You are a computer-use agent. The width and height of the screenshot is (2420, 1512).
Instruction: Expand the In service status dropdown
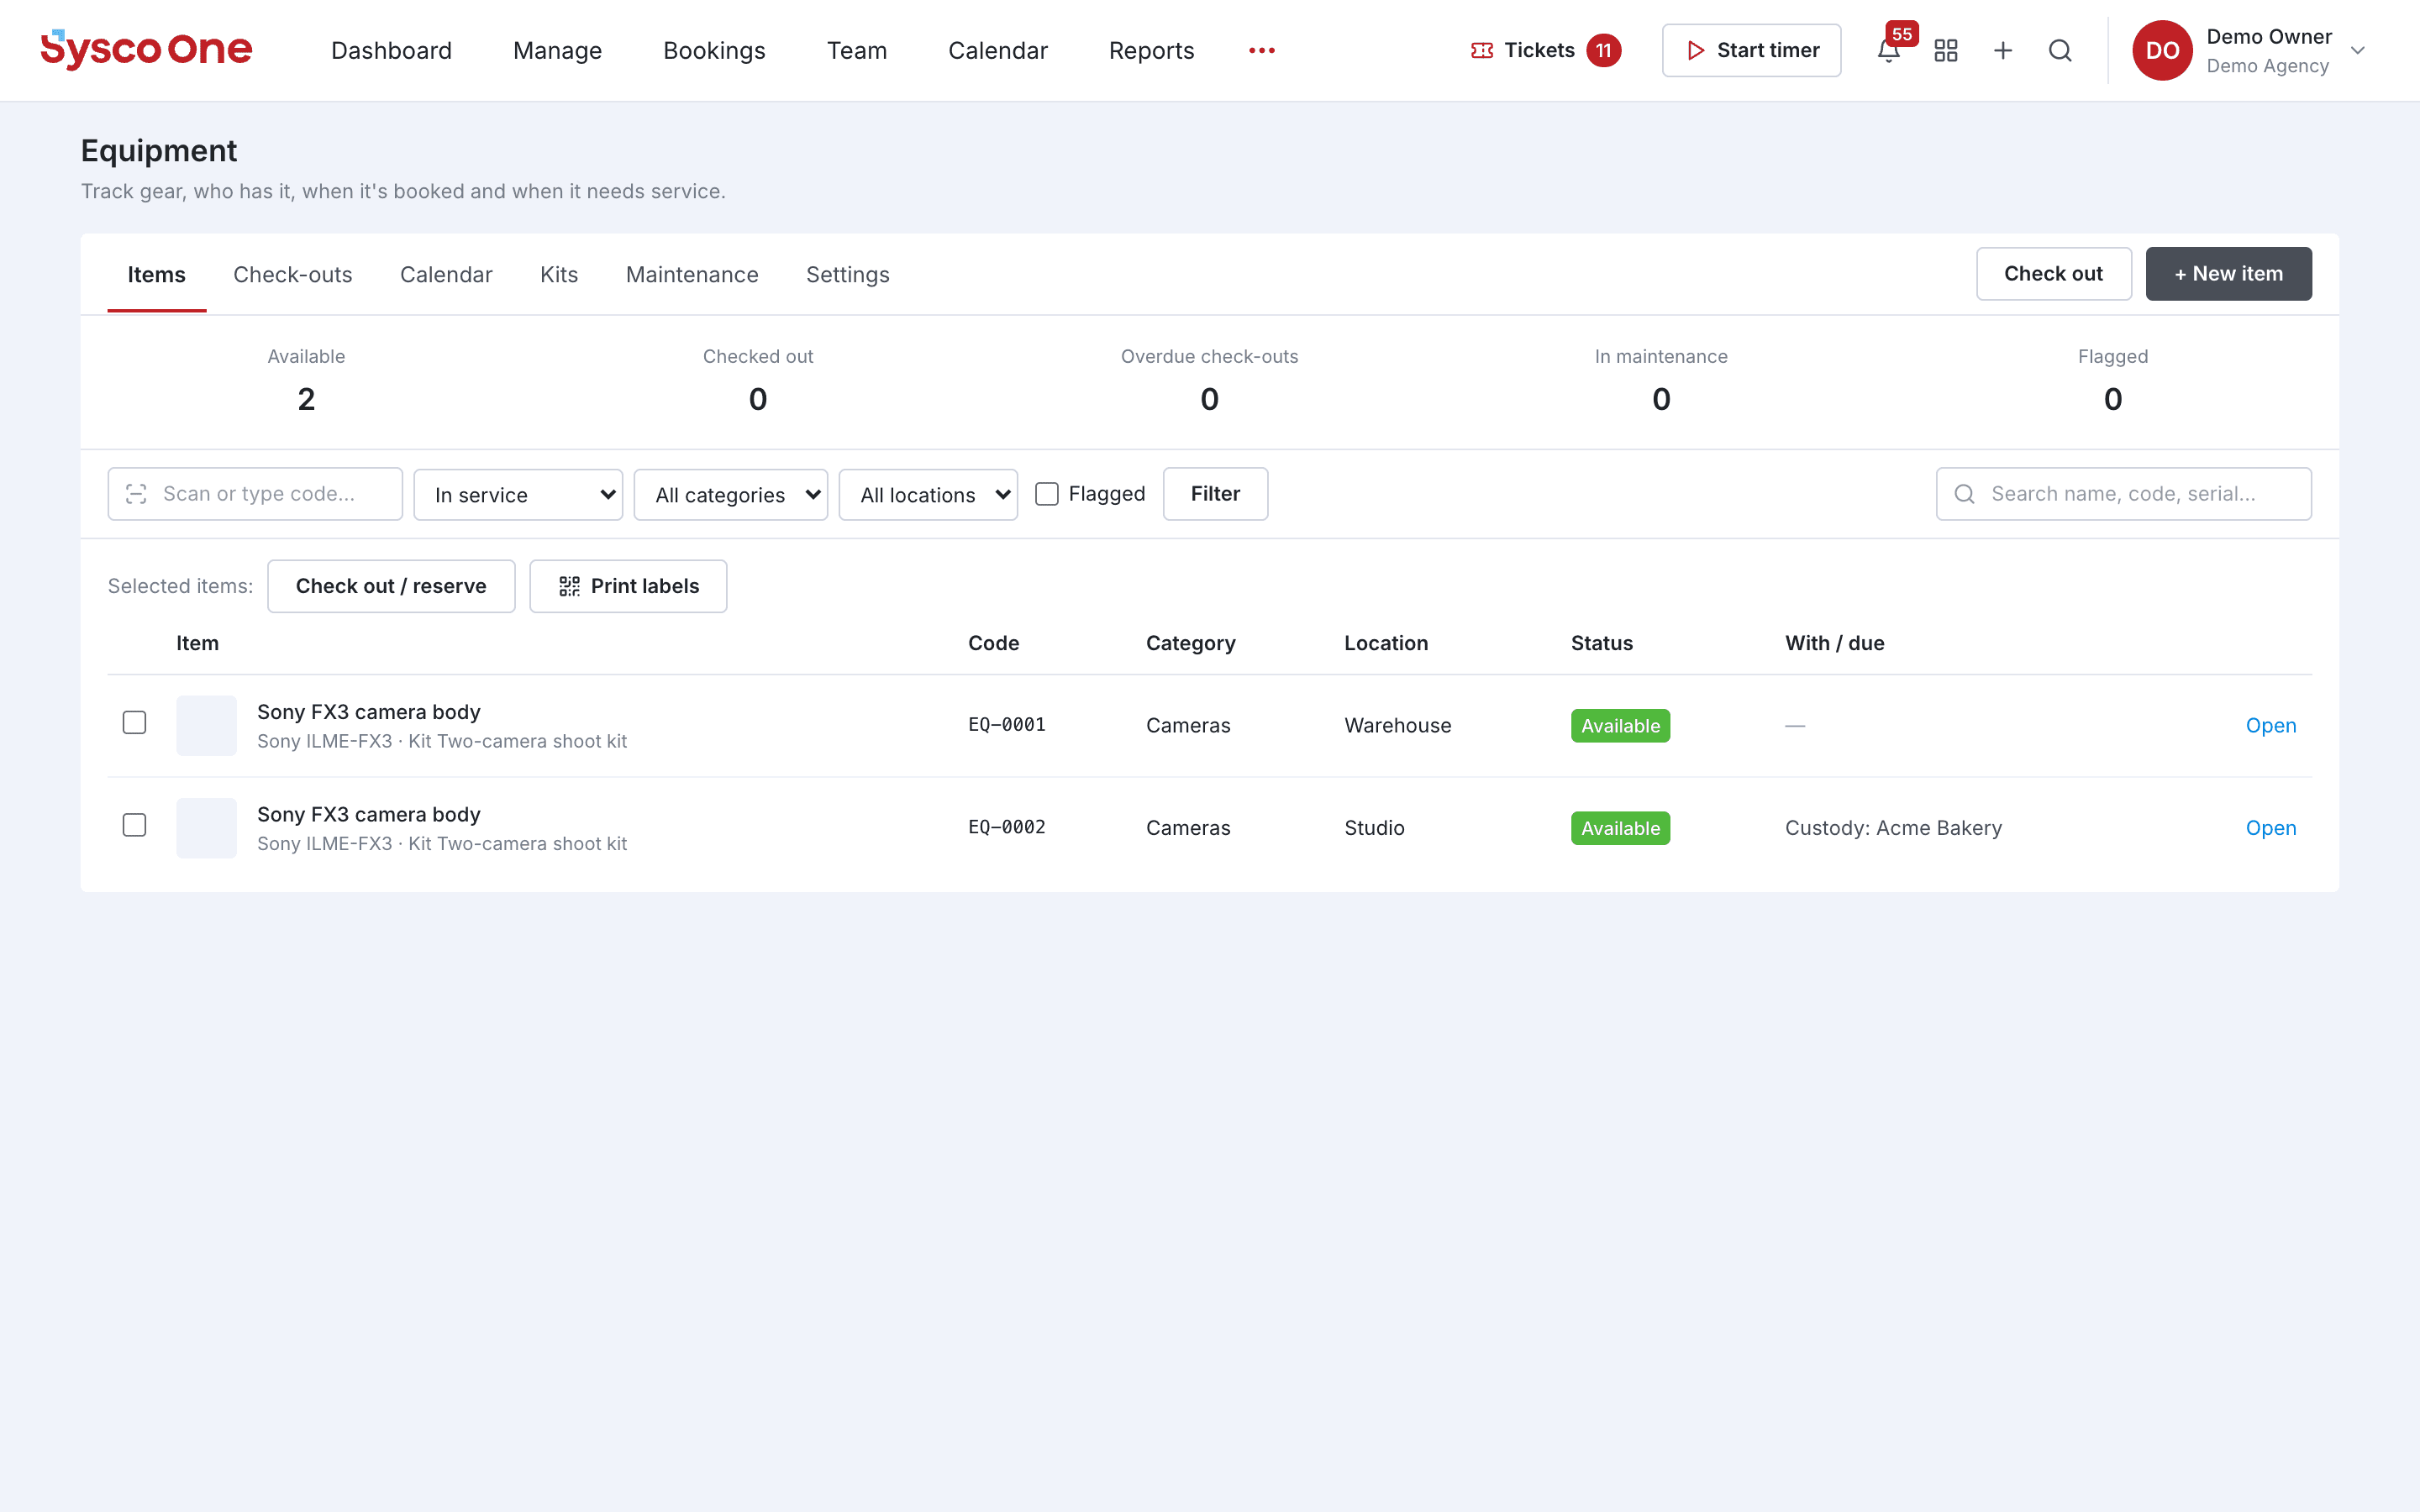[518, 495]
